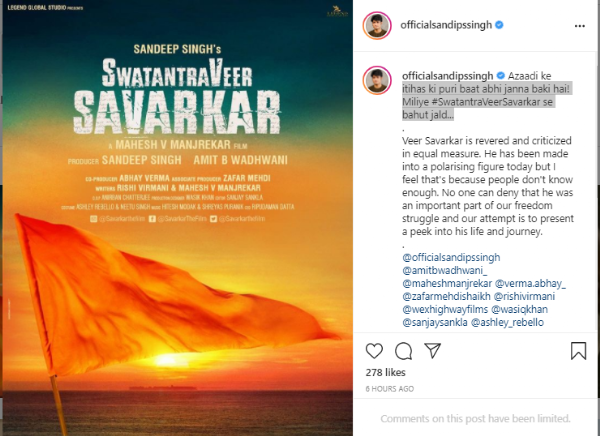Open the @verma.abhay_ profile mention
This screenshot has height=436, width=600.
tap(530, 283)
